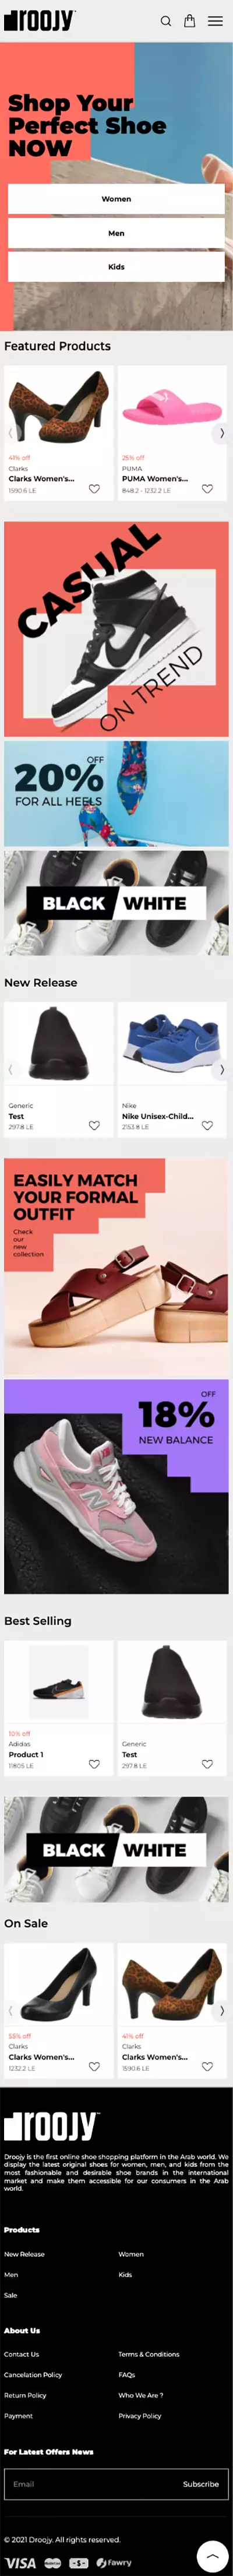
Task: Click the Drooyy logo in header
Action: coord(40,20)
